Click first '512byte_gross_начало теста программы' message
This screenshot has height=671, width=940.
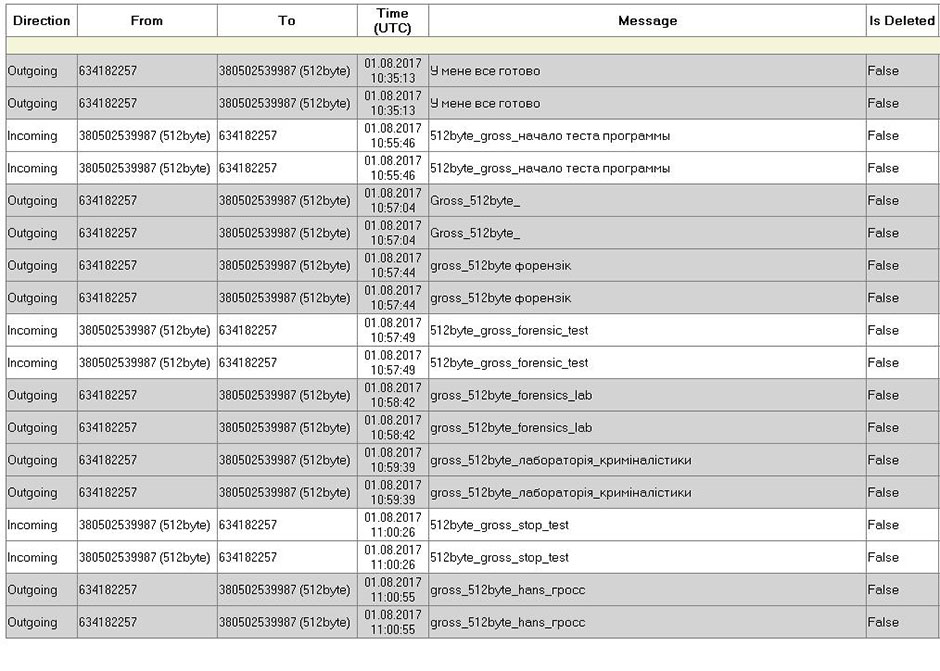point(549,136)
